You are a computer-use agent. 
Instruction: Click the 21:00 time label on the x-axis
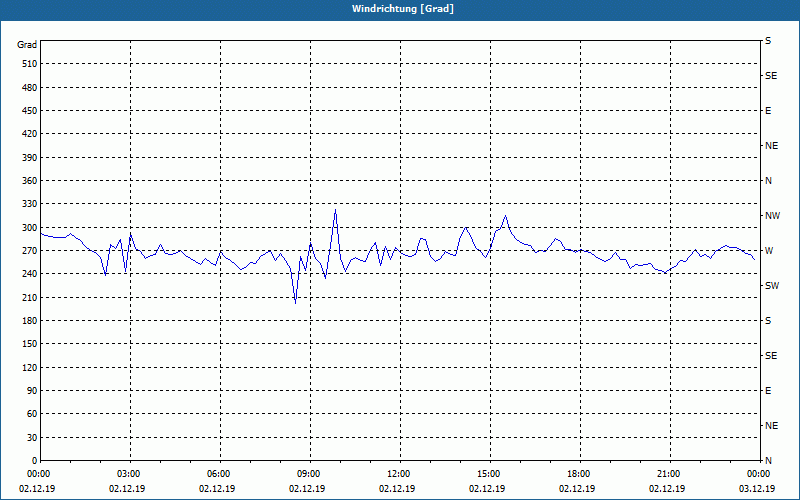[668, 474]
